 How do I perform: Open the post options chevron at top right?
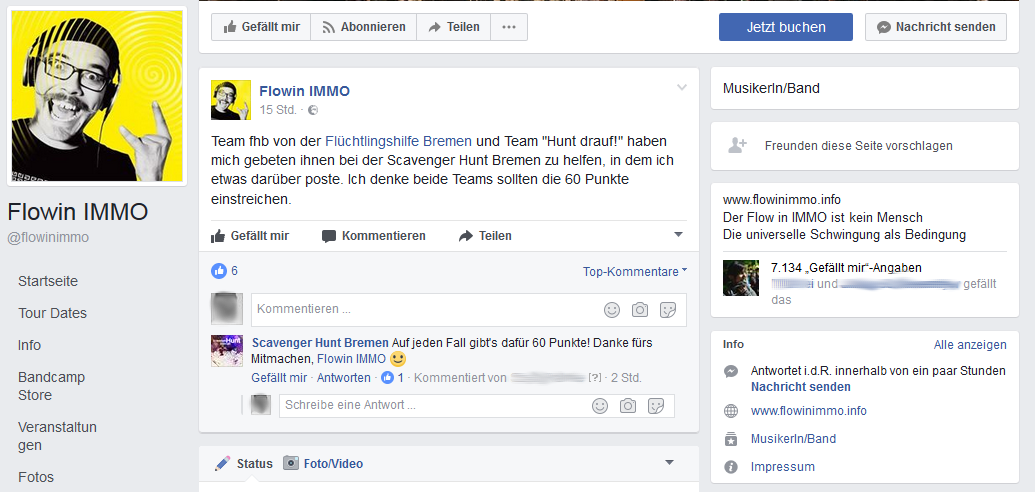(682, 88)
